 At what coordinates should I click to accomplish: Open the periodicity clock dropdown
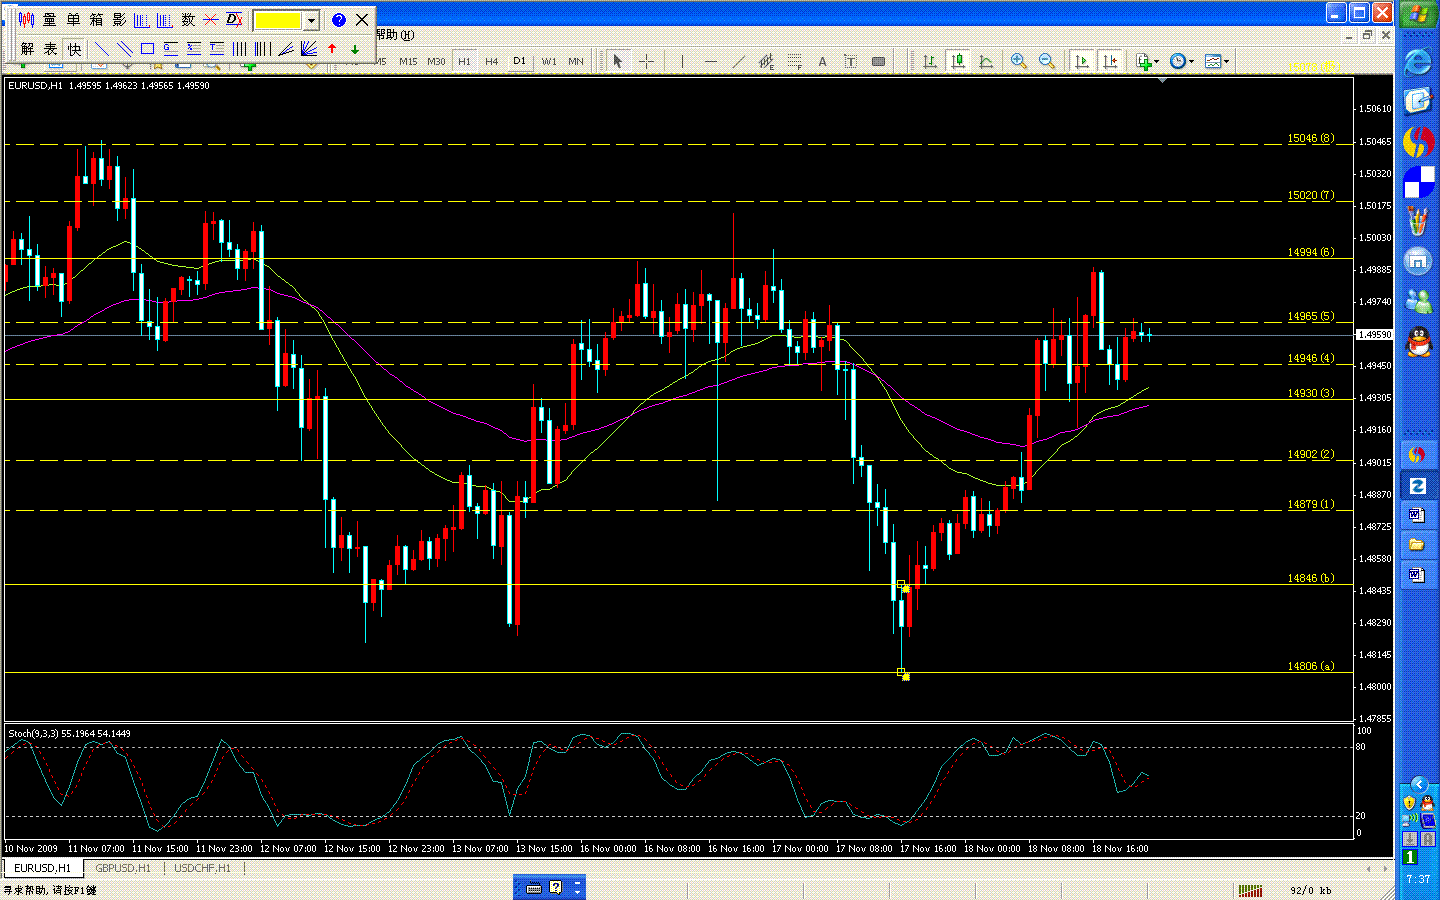1181,62
